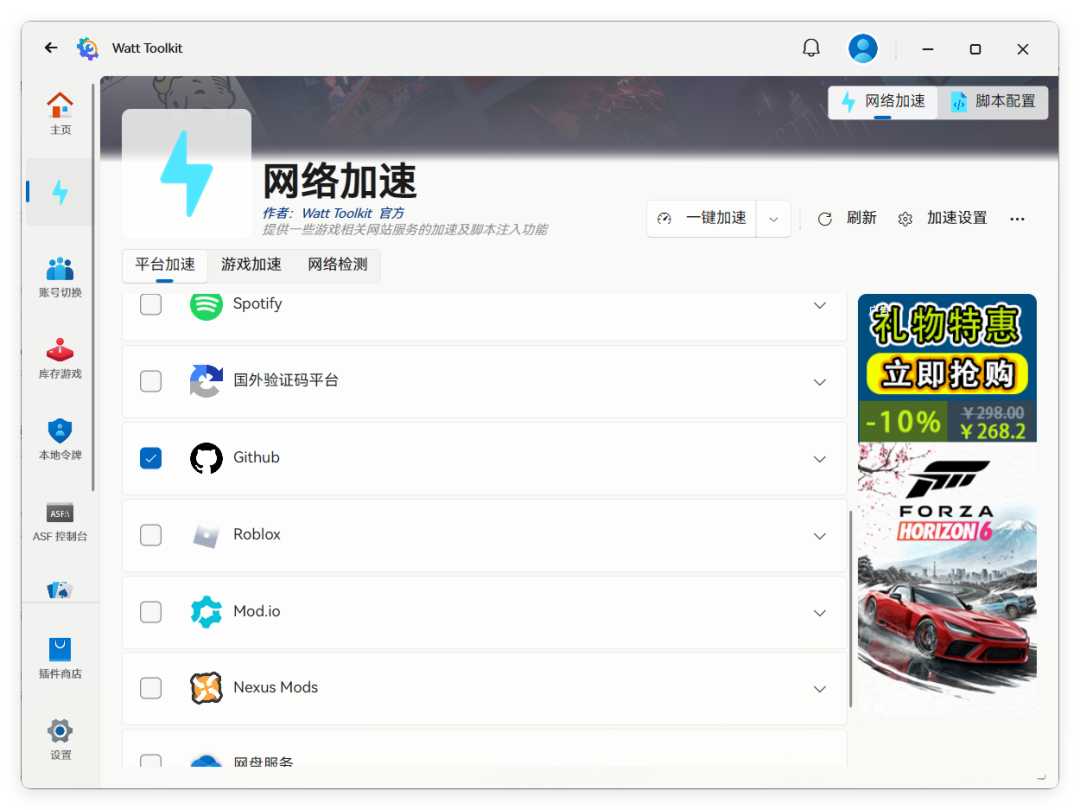Select the 脚本配置 top tab
The image size is (1080, 810).
pyautogui.click(x=993, y=102)
